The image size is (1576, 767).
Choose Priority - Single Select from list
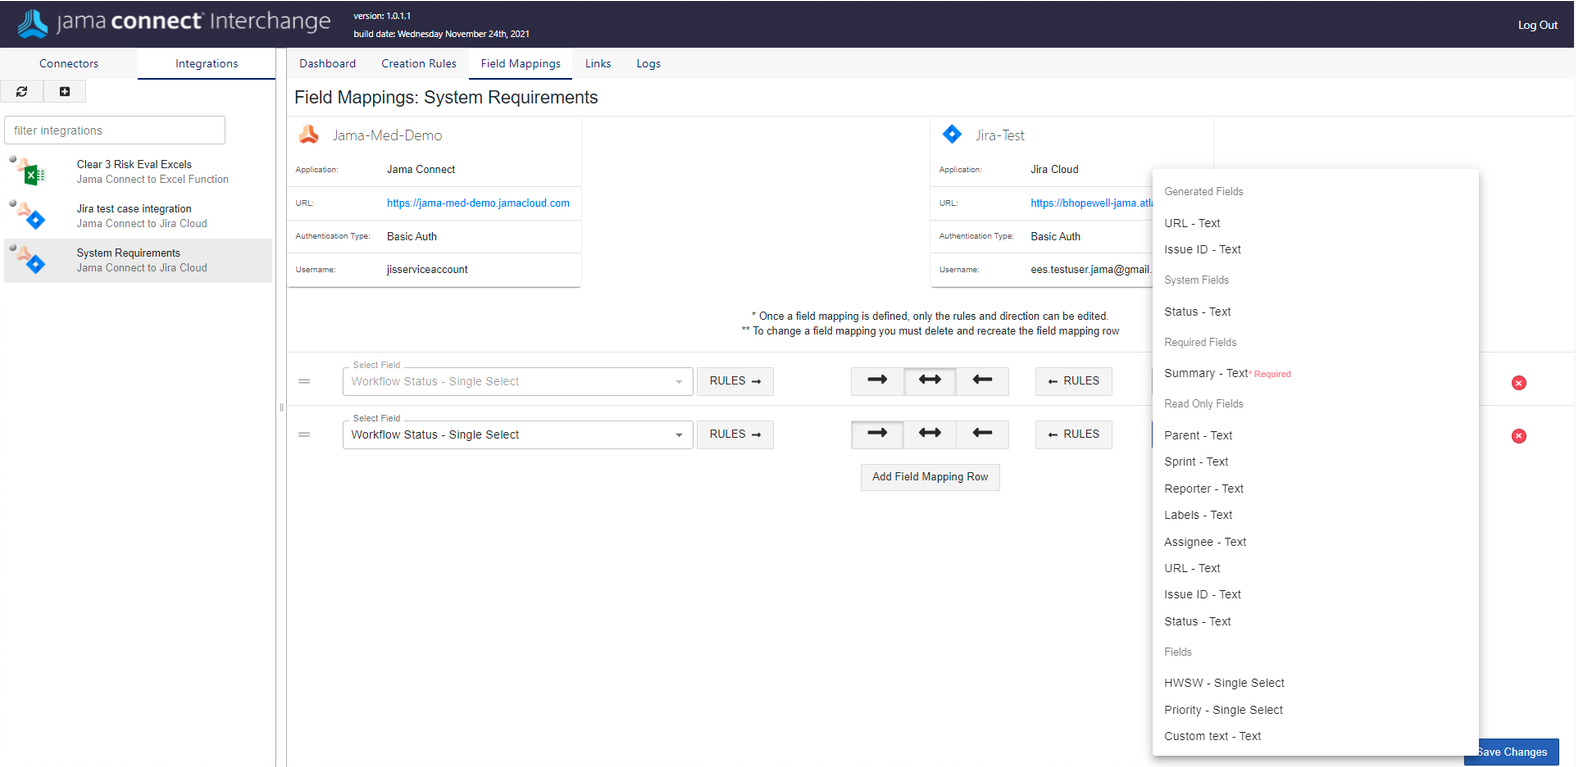tap(1223, 710)
